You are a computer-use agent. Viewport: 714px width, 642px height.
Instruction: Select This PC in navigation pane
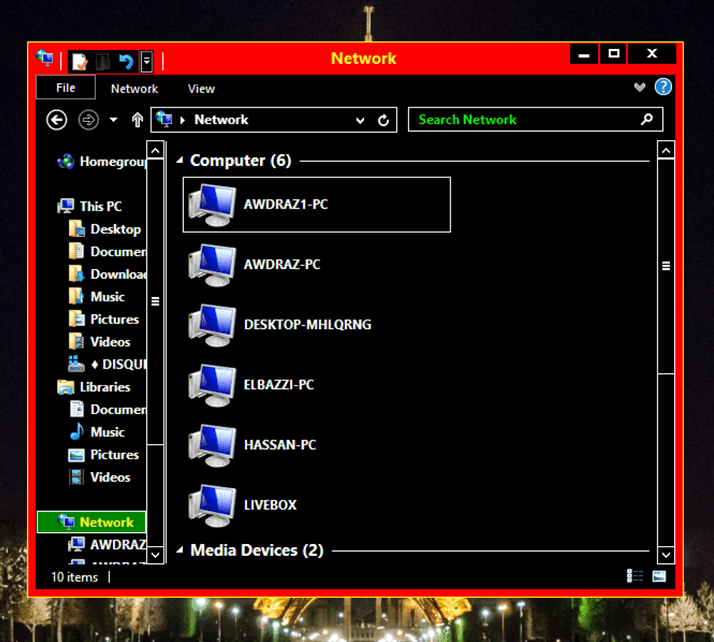(x=90, y=206)
